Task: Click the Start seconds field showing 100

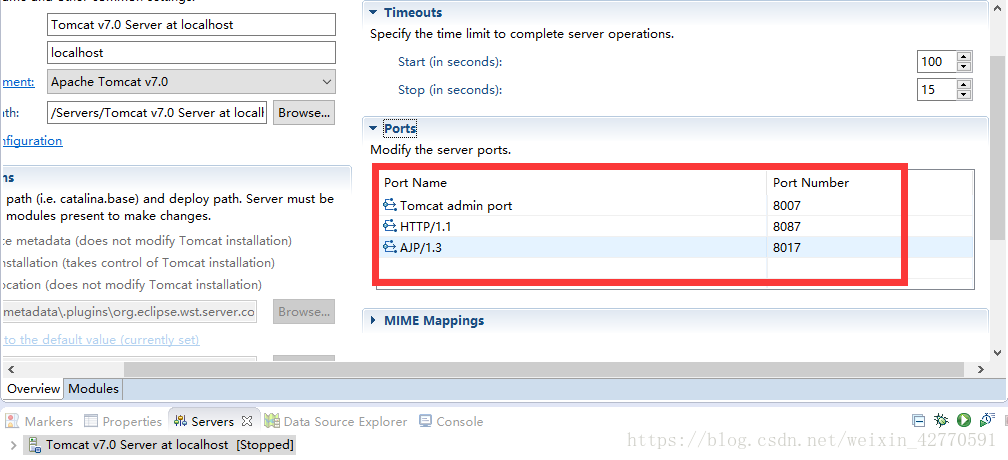Action: 937,62
